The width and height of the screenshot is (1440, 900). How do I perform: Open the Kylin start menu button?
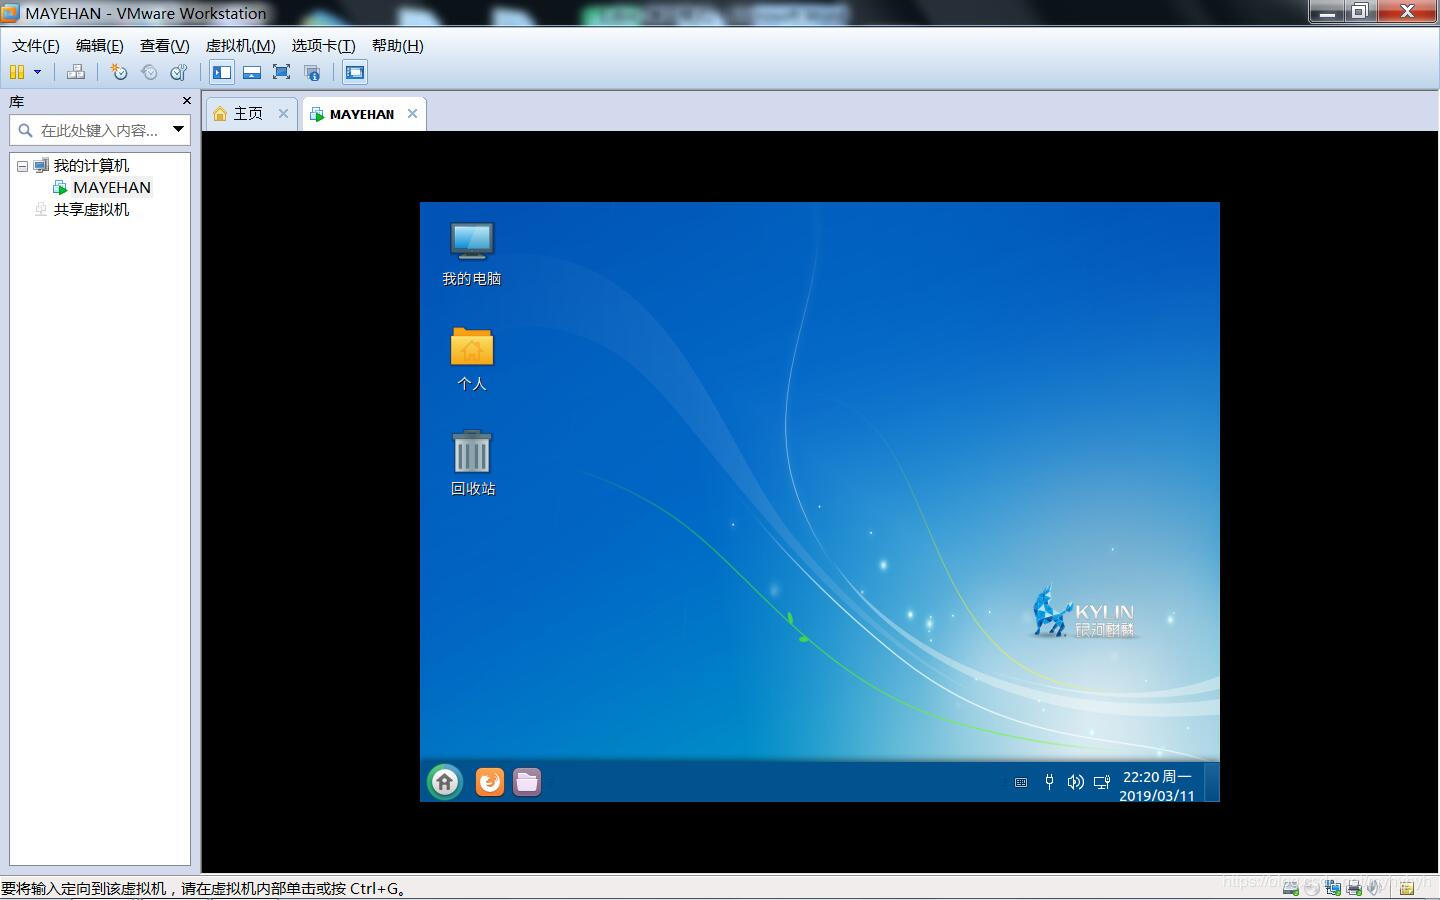(x=445, y=781)
